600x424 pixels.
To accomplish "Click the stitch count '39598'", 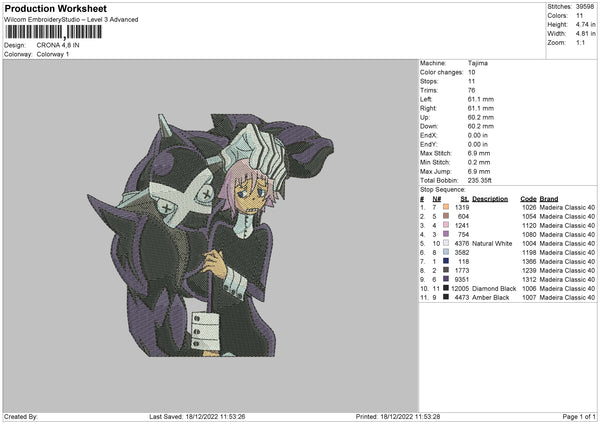I will [x=585, y=7].
